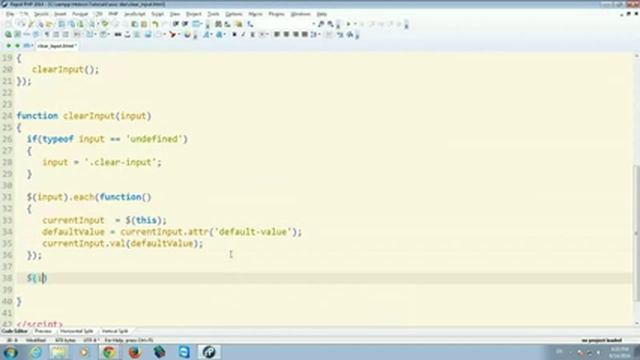Open the Tools menu
The height and width of the screenshot is (360, 640).
click(x=213, y=14)
